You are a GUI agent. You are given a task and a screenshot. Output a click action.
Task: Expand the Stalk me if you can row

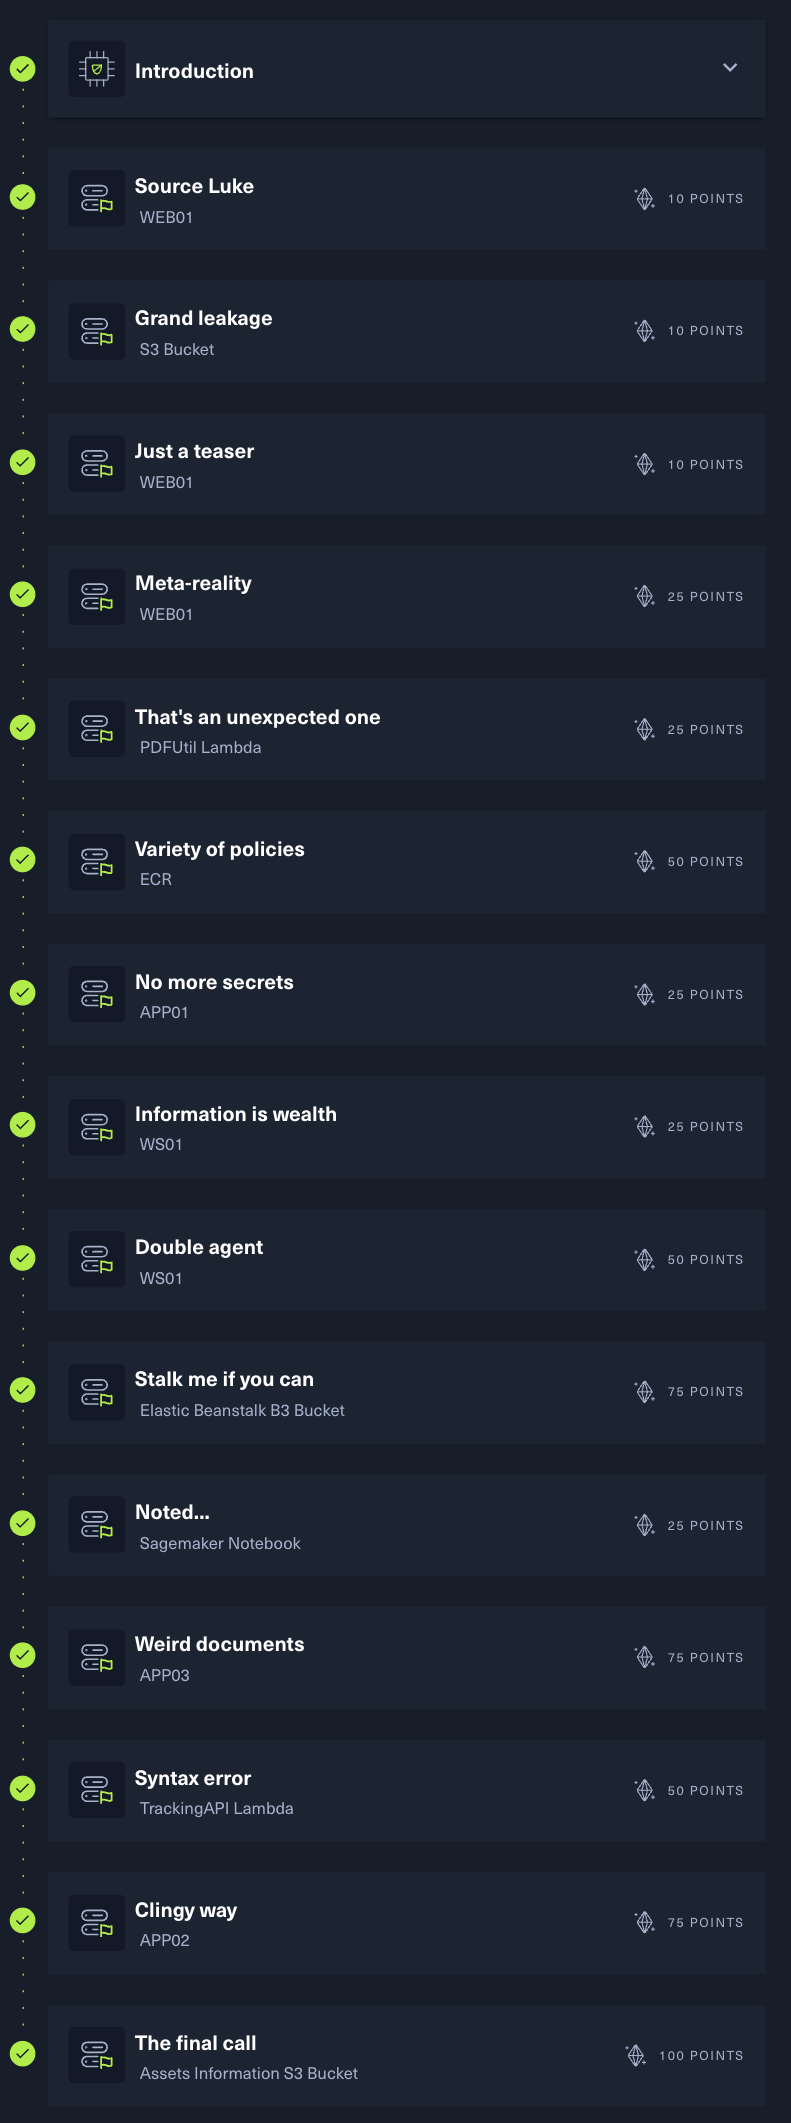click(406, 1392)
